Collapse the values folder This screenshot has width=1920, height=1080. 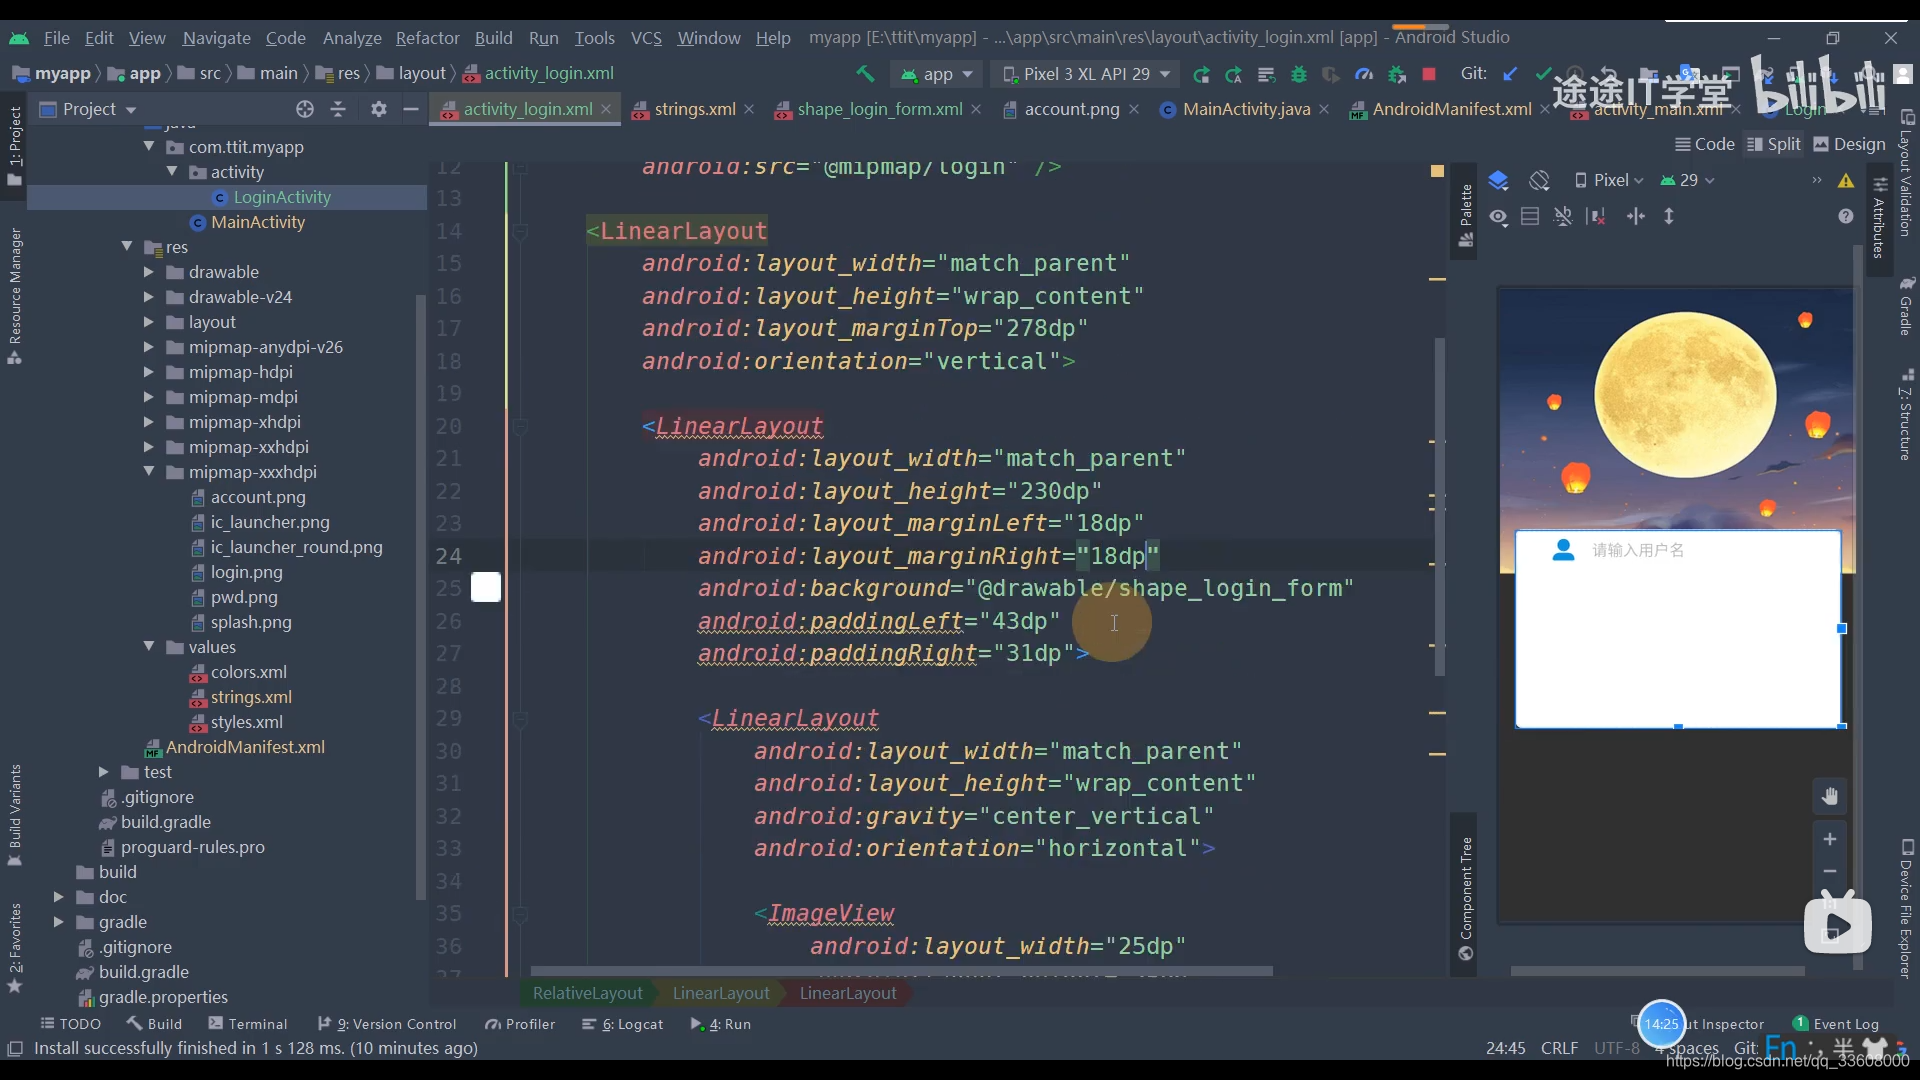pyautogui.click(x=148, y=647)
